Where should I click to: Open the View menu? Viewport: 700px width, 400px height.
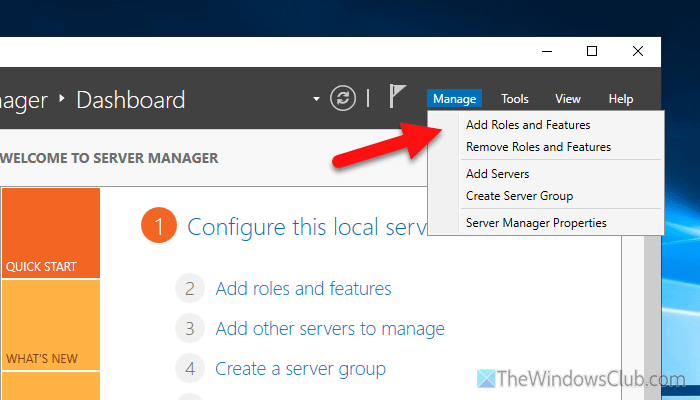[x=568, y=99]
